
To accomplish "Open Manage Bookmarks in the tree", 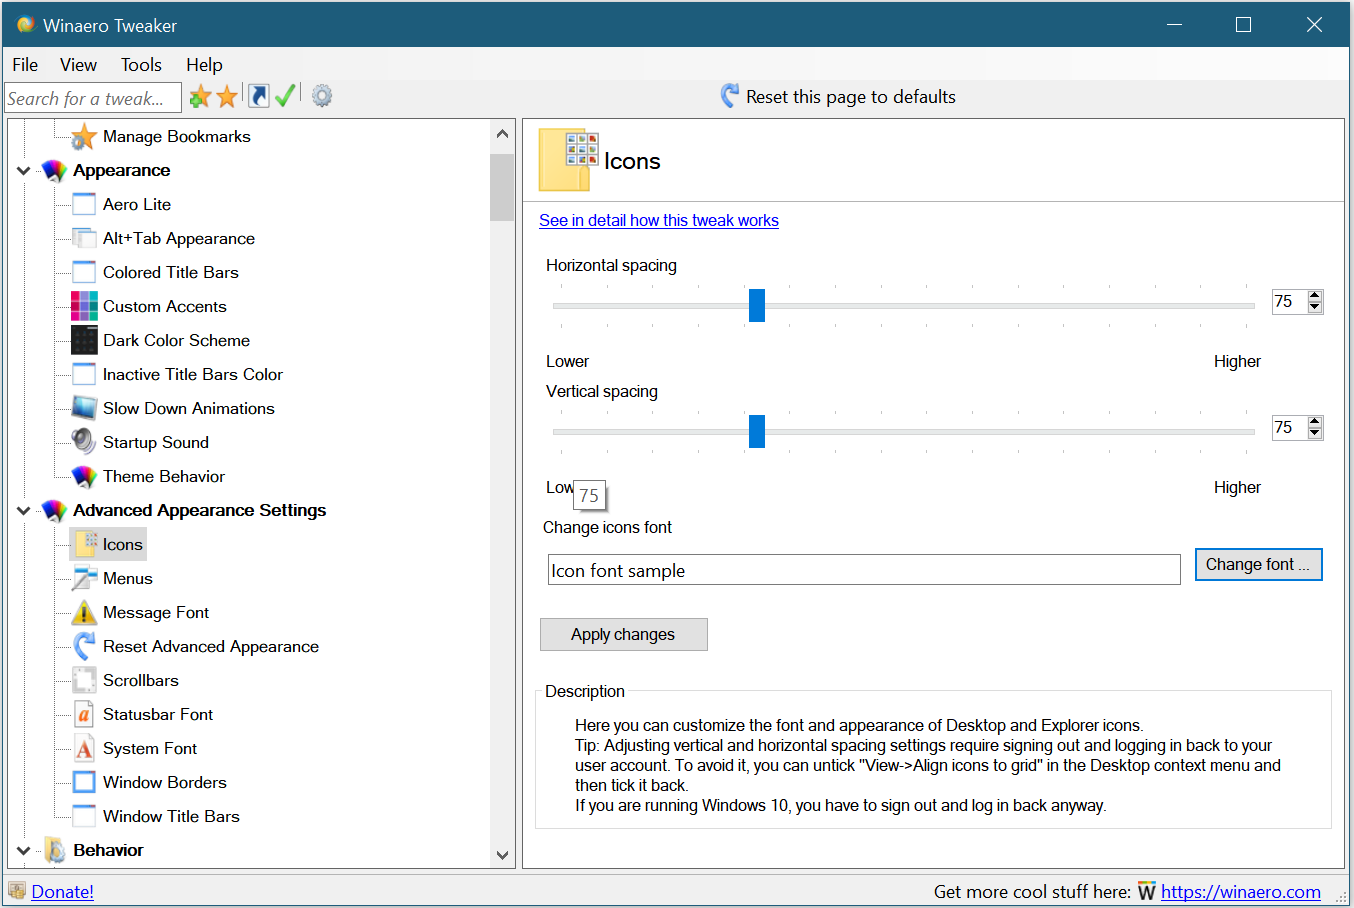I will 176,137.
